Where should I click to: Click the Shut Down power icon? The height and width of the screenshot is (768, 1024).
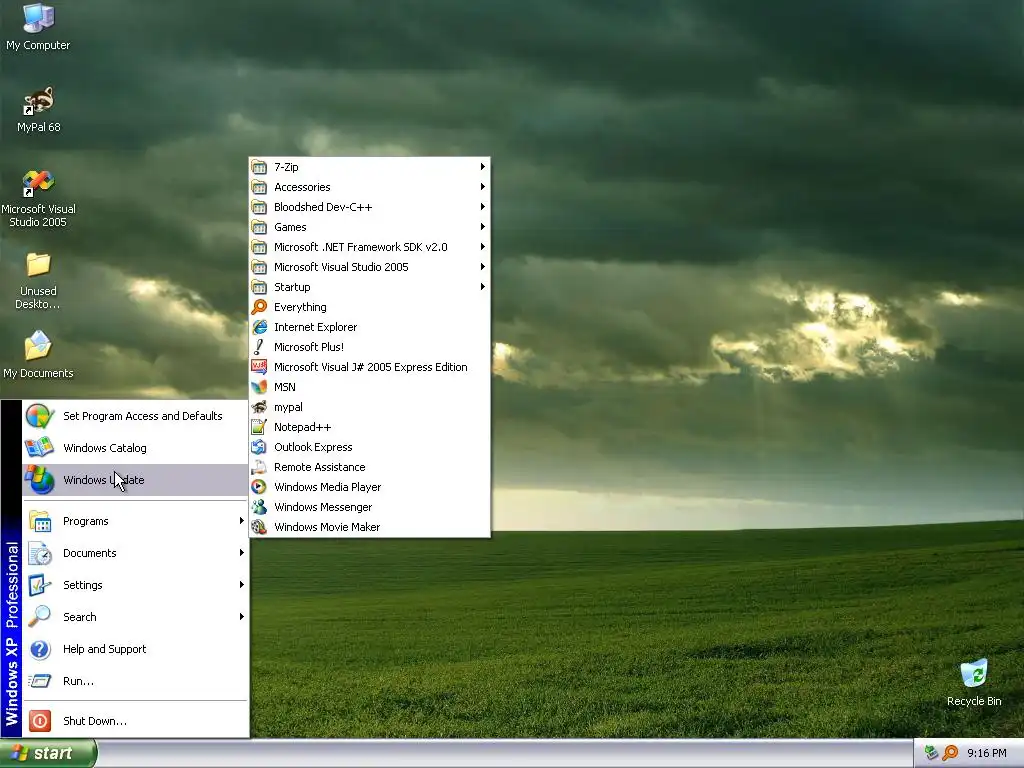point(40,721)
